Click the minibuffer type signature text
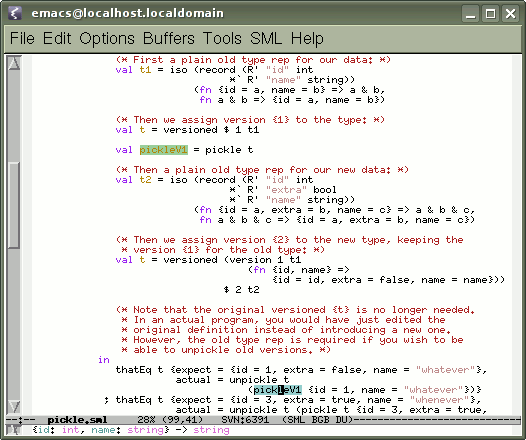The image size is (526, 440). pyautogui.click(x=131, y=430)
